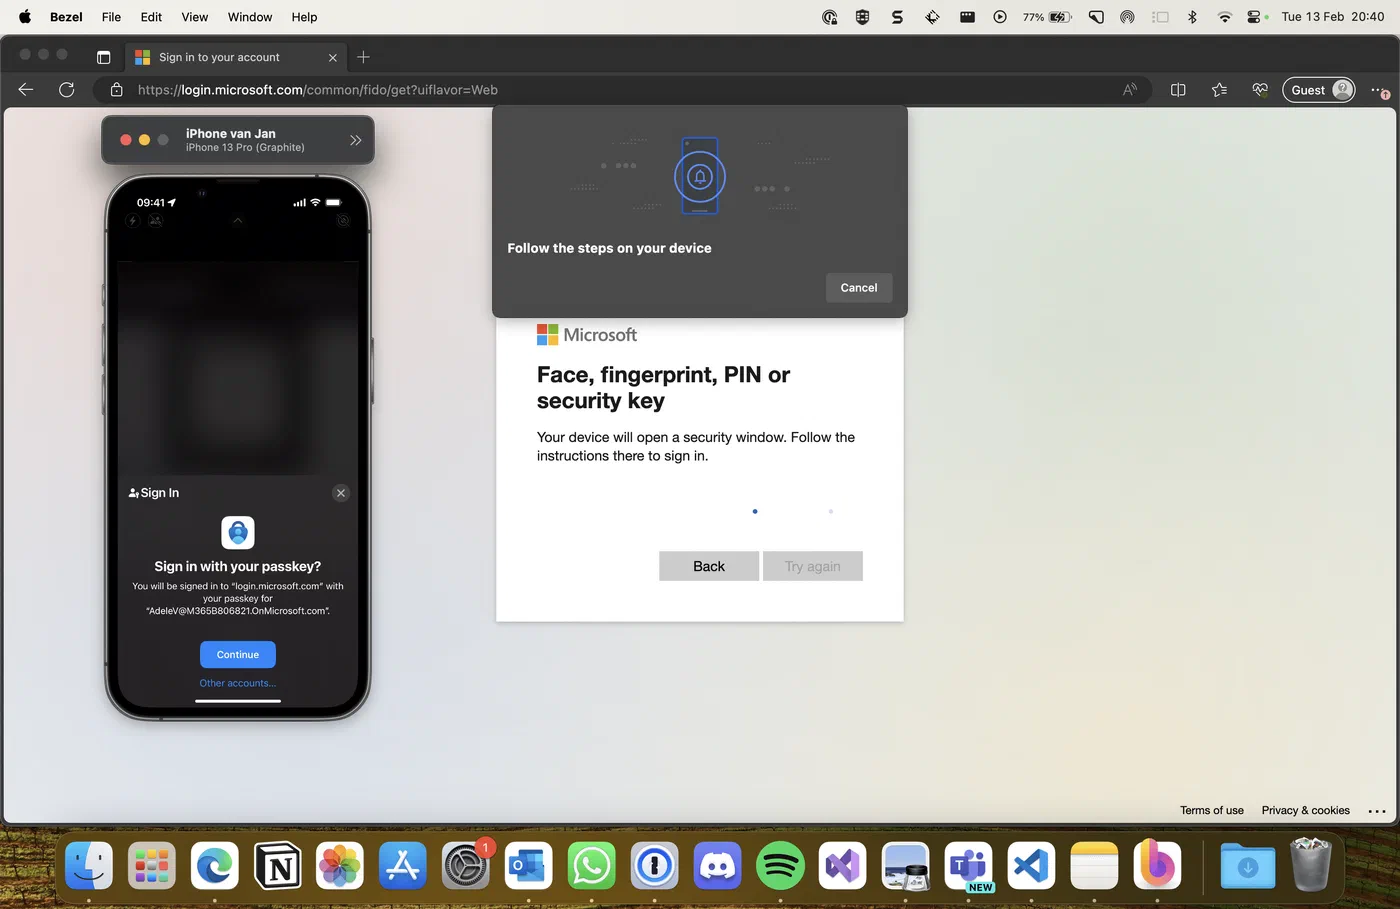Open Microsoft Teams in the Dock
1400x909 pixels.
click(x=968, y=865)
